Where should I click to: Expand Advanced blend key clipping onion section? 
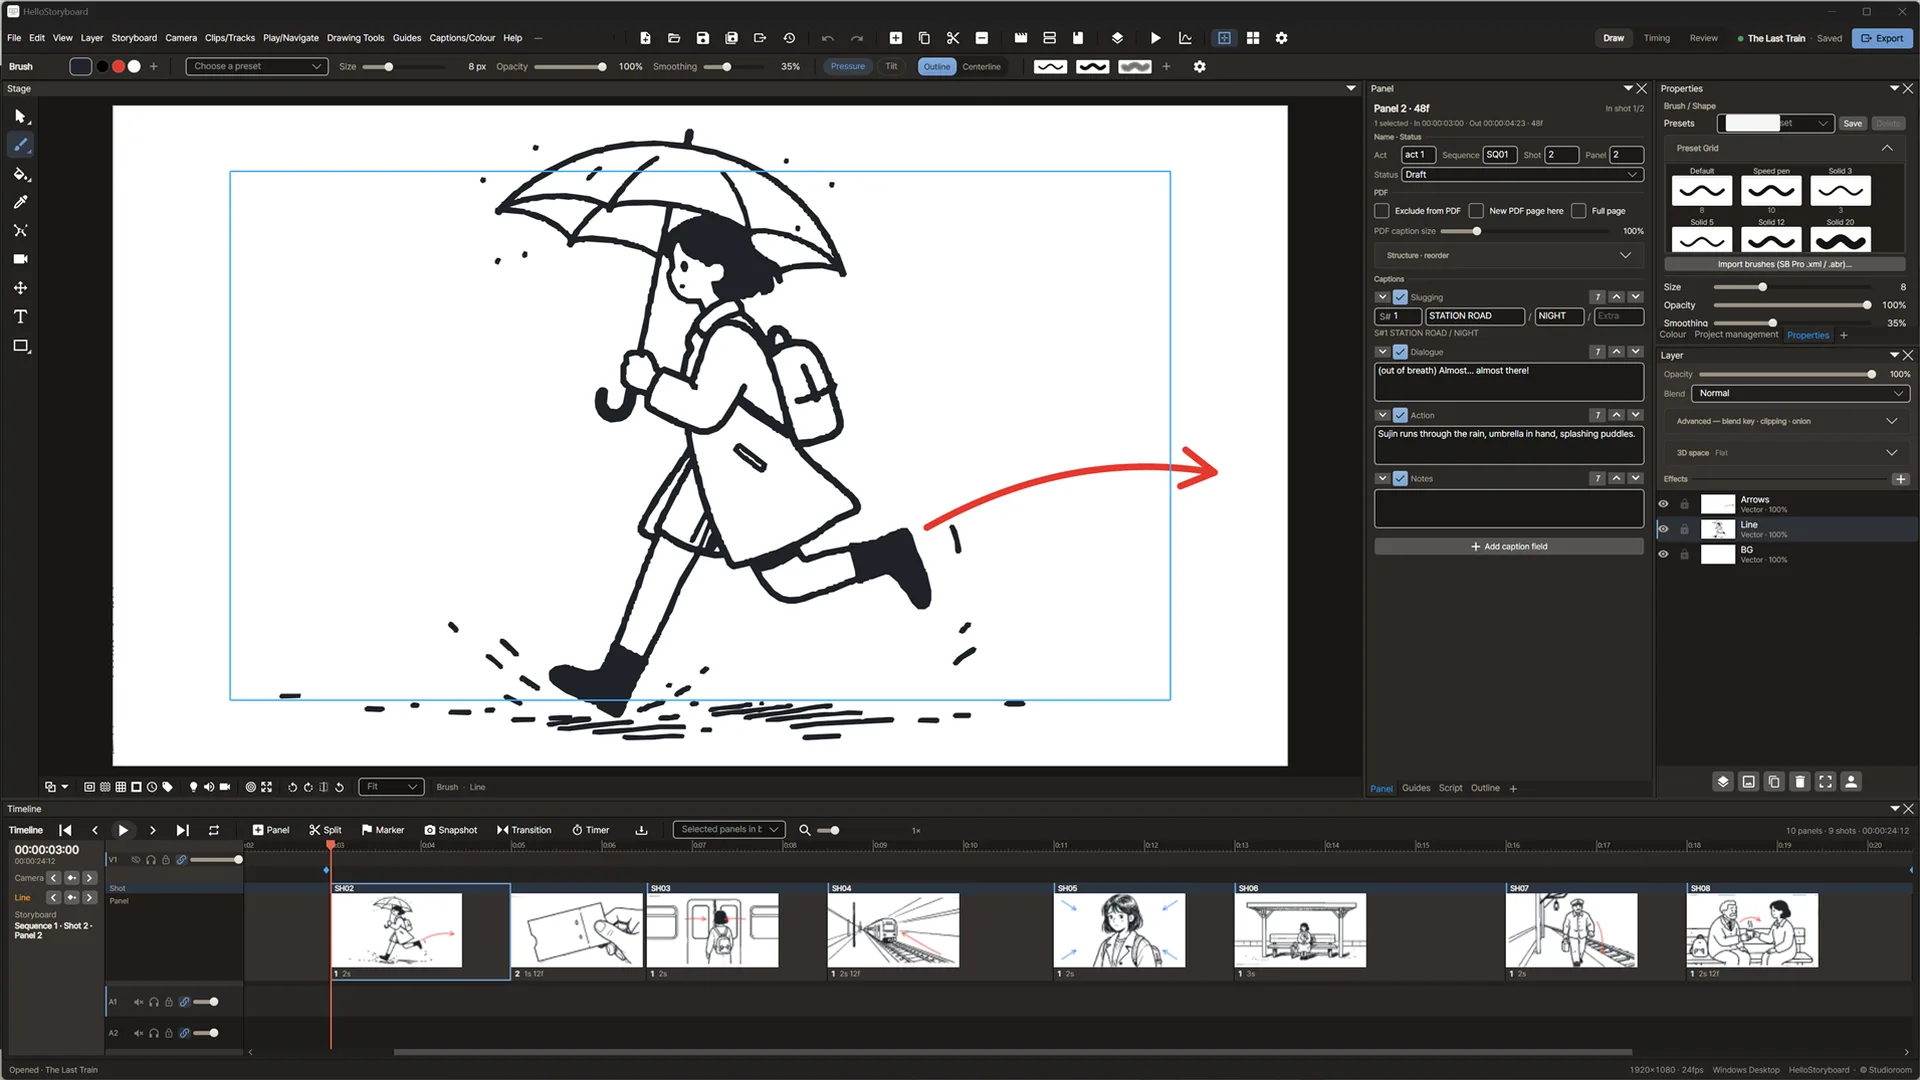pos(1786,422)
